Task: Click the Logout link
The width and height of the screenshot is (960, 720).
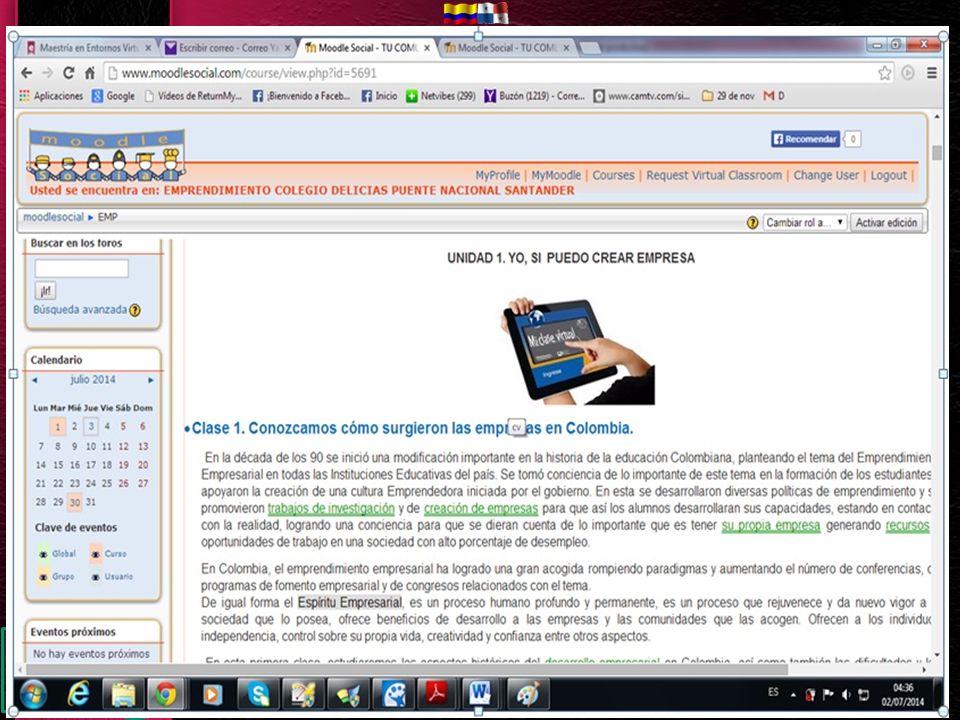Action: [888, 175]
